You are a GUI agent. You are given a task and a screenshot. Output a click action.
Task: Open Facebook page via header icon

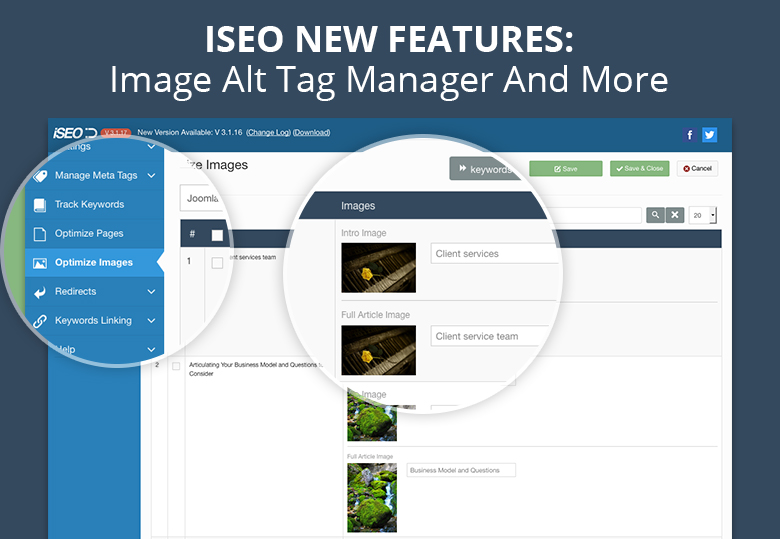[690, 135]
